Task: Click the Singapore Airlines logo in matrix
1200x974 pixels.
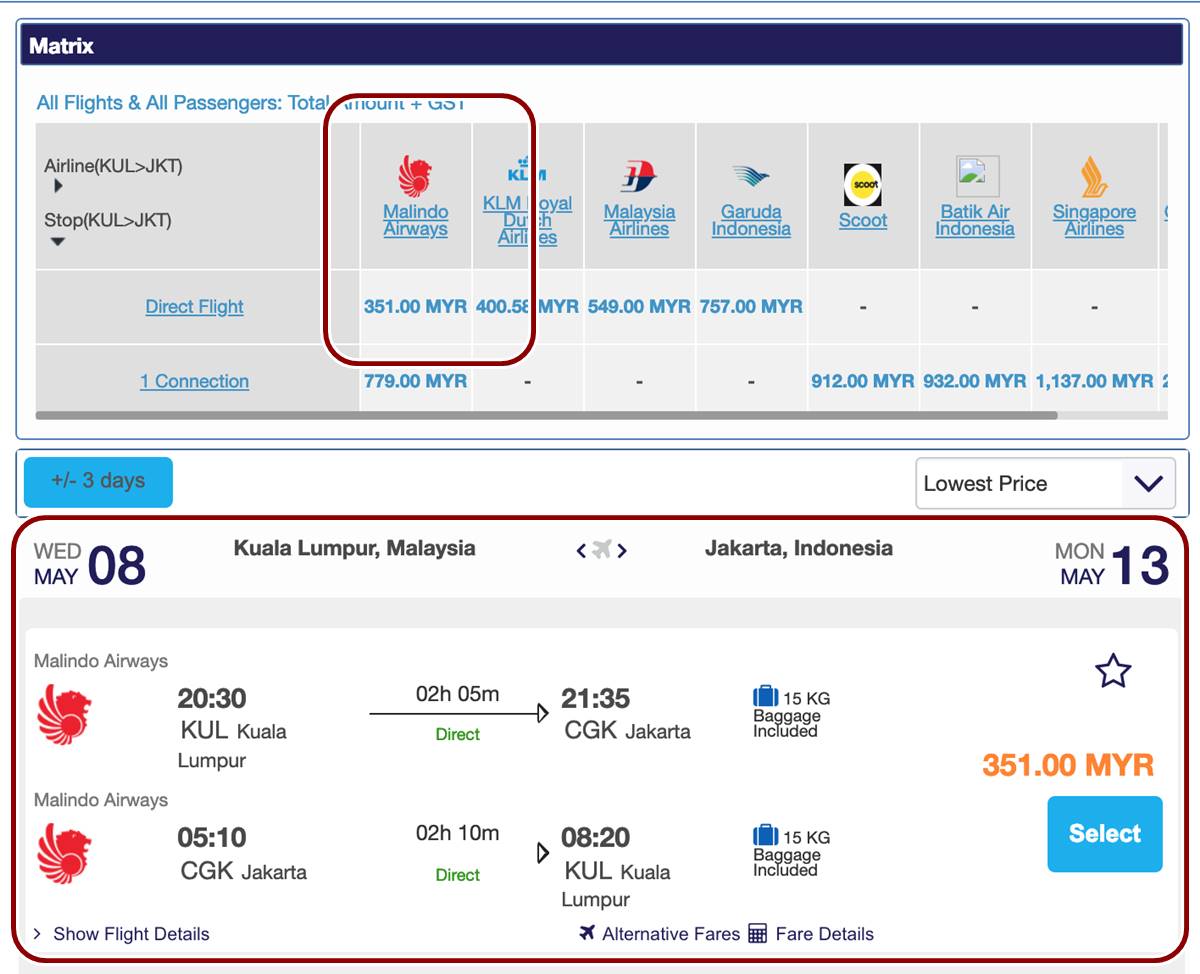Action: point(1094,178)
